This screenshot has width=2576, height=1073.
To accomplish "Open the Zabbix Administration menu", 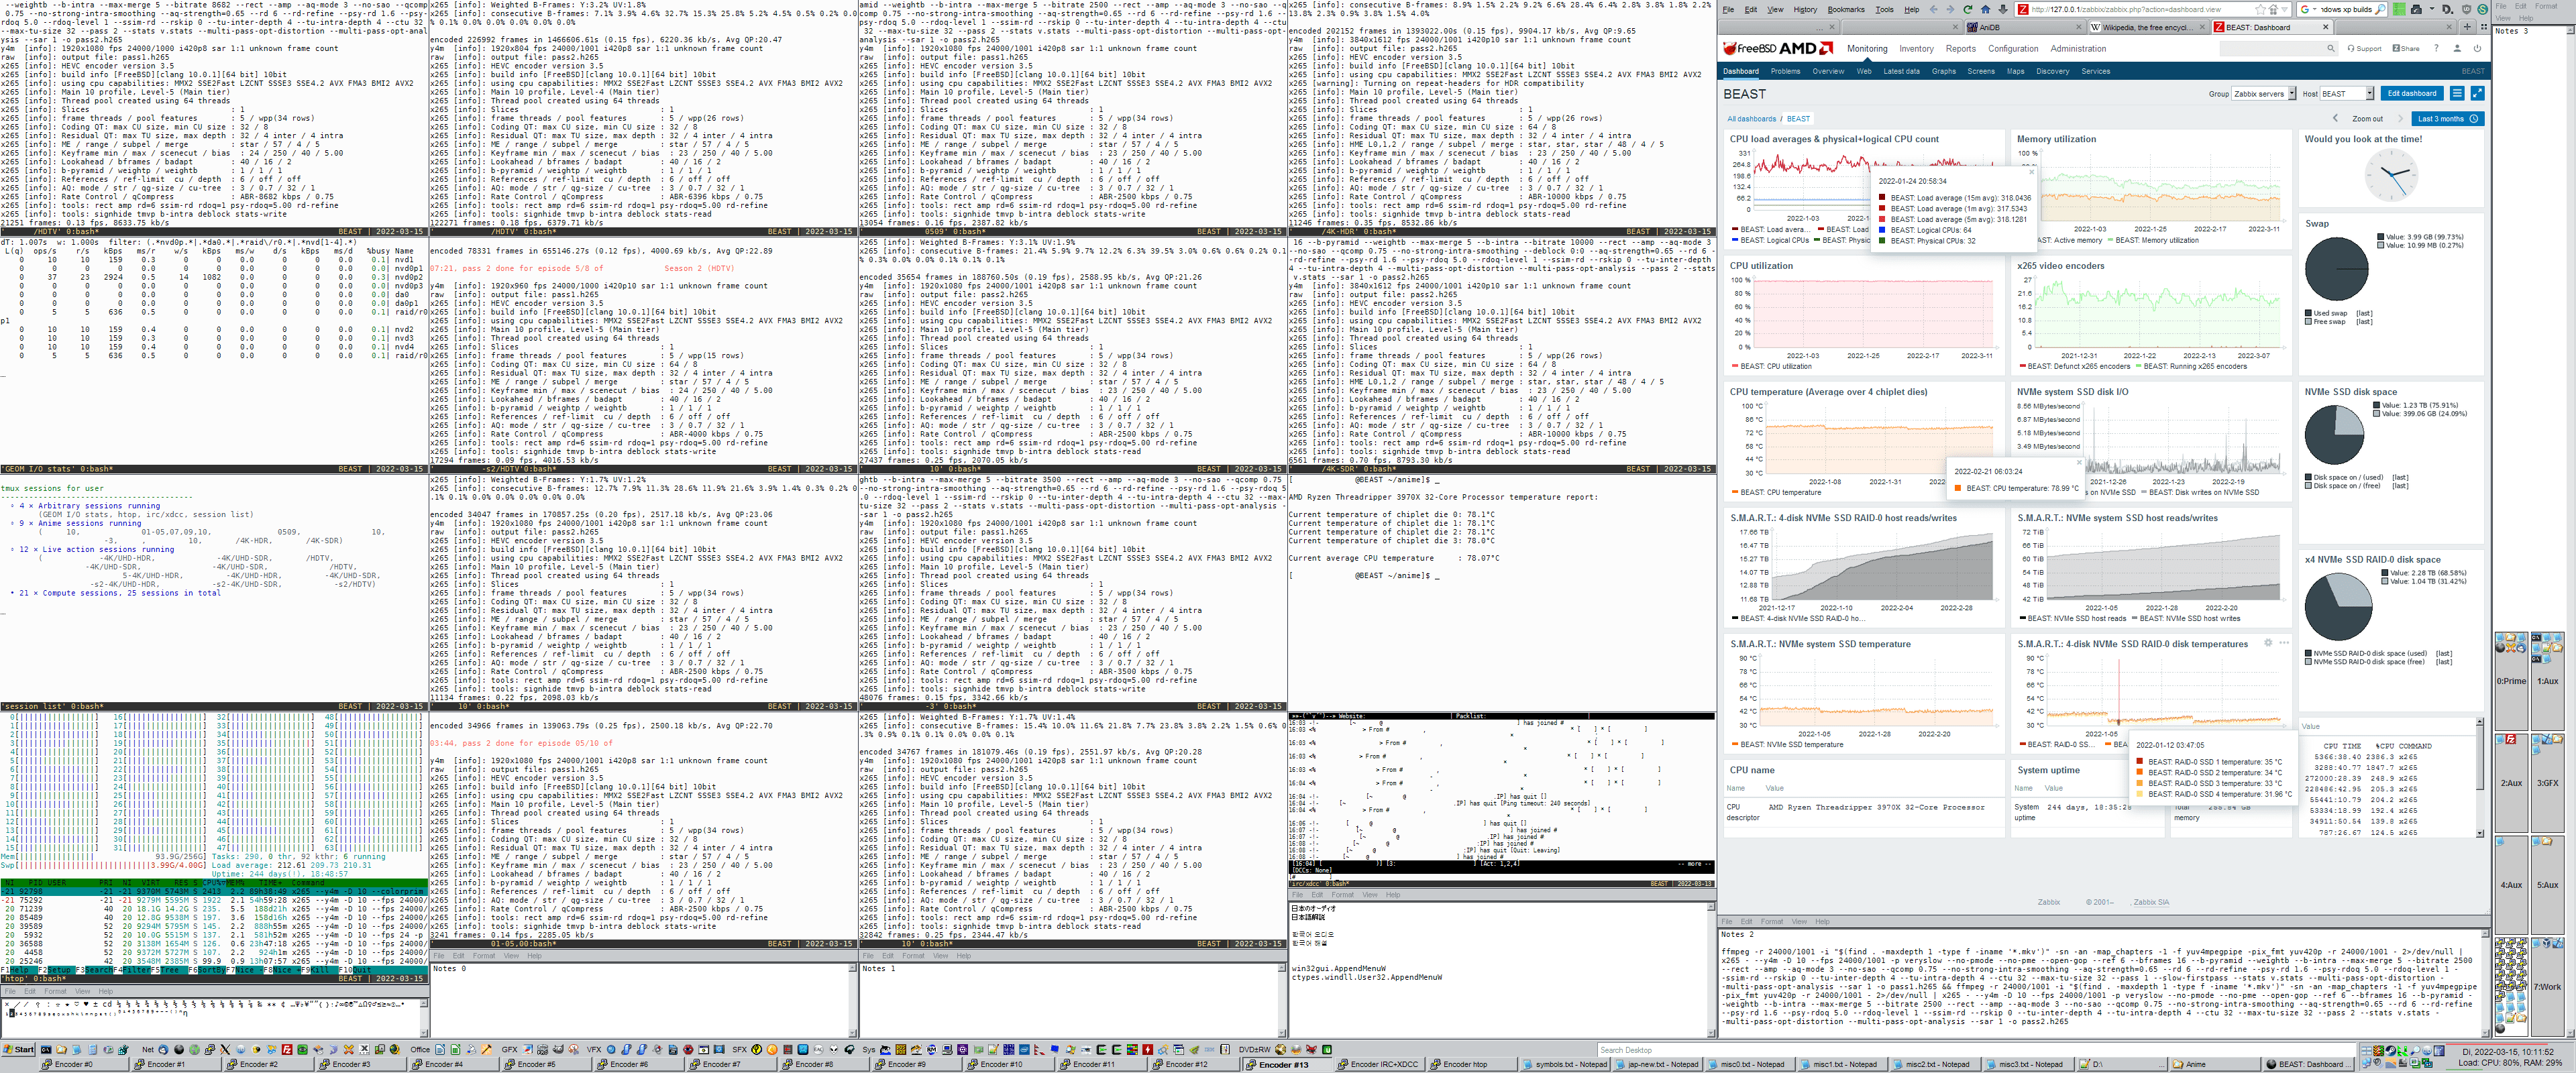I will pos(2079,49).
